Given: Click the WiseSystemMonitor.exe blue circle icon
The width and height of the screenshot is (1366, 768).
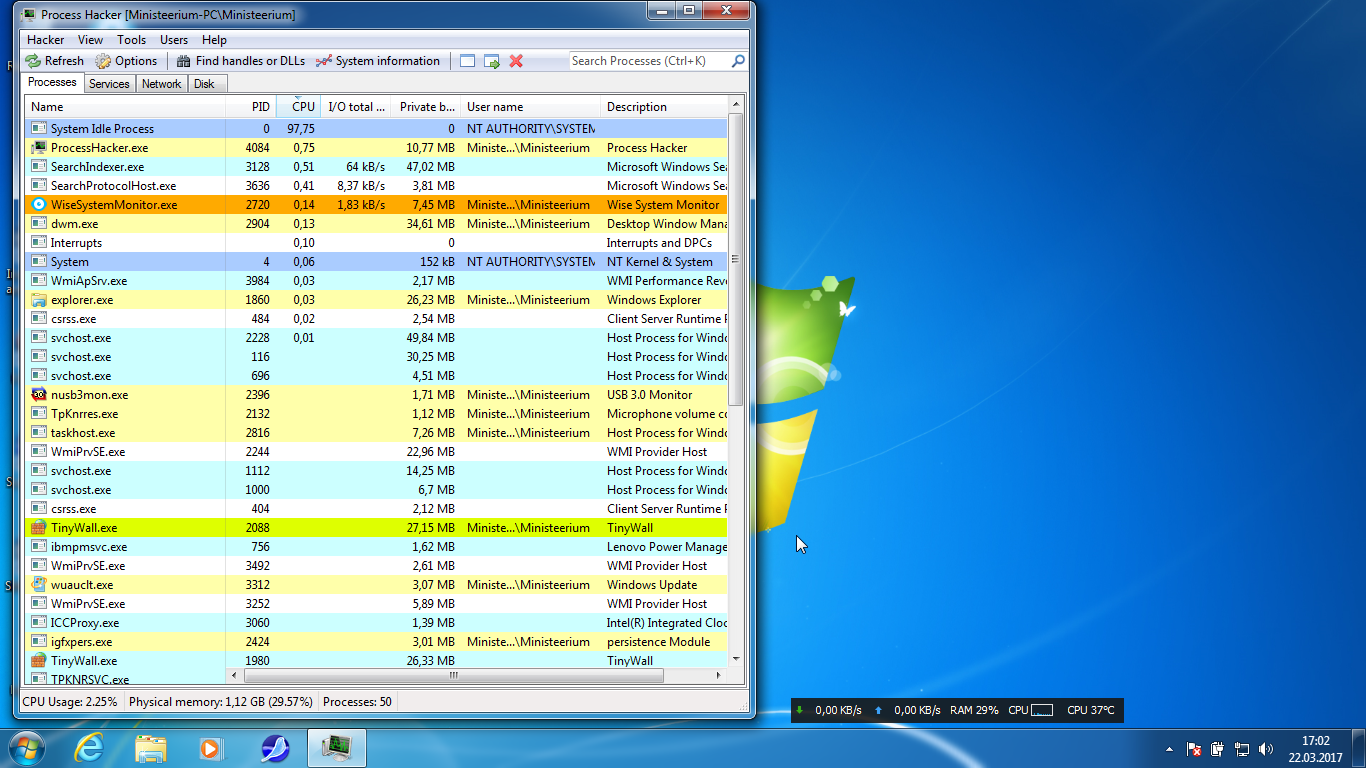Looking at the screenshot, I should [39, 205].
